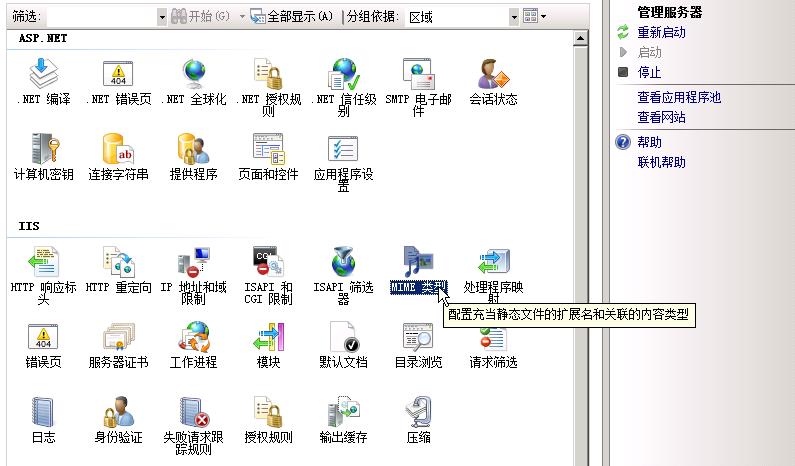Click the disabled 启动 action
Screen dimensions: 795x466
click(x=649, y=52)
